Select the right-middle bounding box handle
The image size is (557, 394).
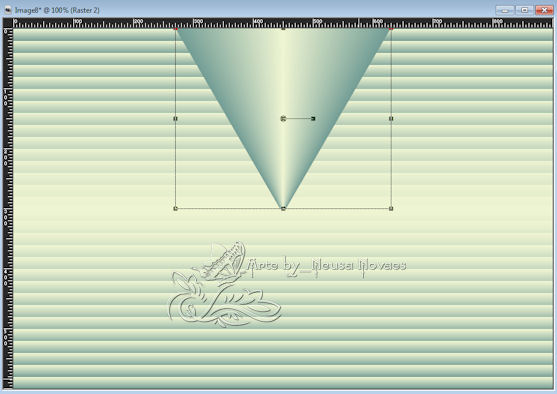click(x=391, y=118)
